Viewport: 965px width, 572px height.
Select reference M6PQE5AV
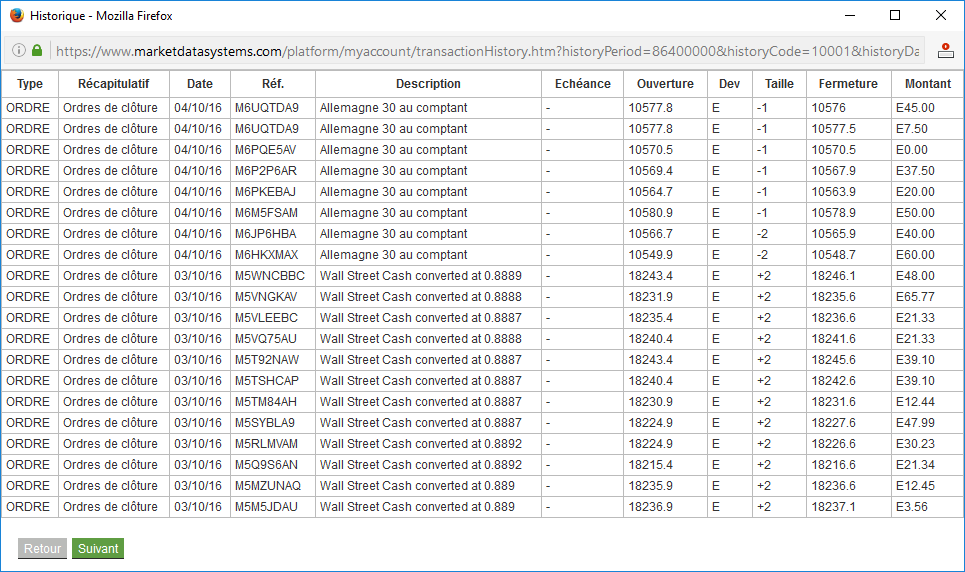(x=265, y=150)
